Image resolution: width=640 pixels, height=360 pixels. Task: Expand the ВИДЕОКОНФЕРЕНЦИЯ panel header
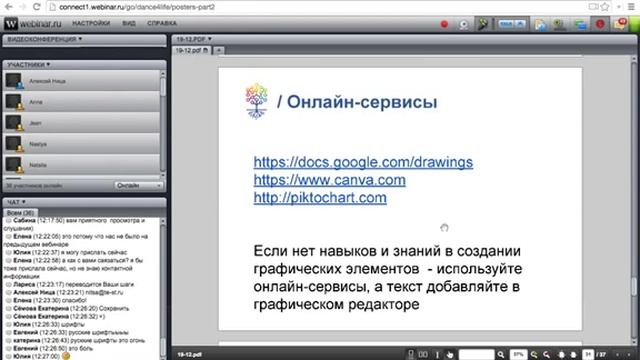click(x=84, y=39)
